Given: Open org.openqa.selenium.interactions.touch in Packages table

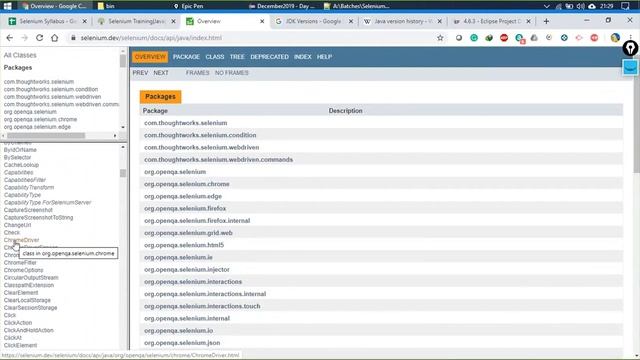Looking at the screenshot, I should tap(202, 306).
